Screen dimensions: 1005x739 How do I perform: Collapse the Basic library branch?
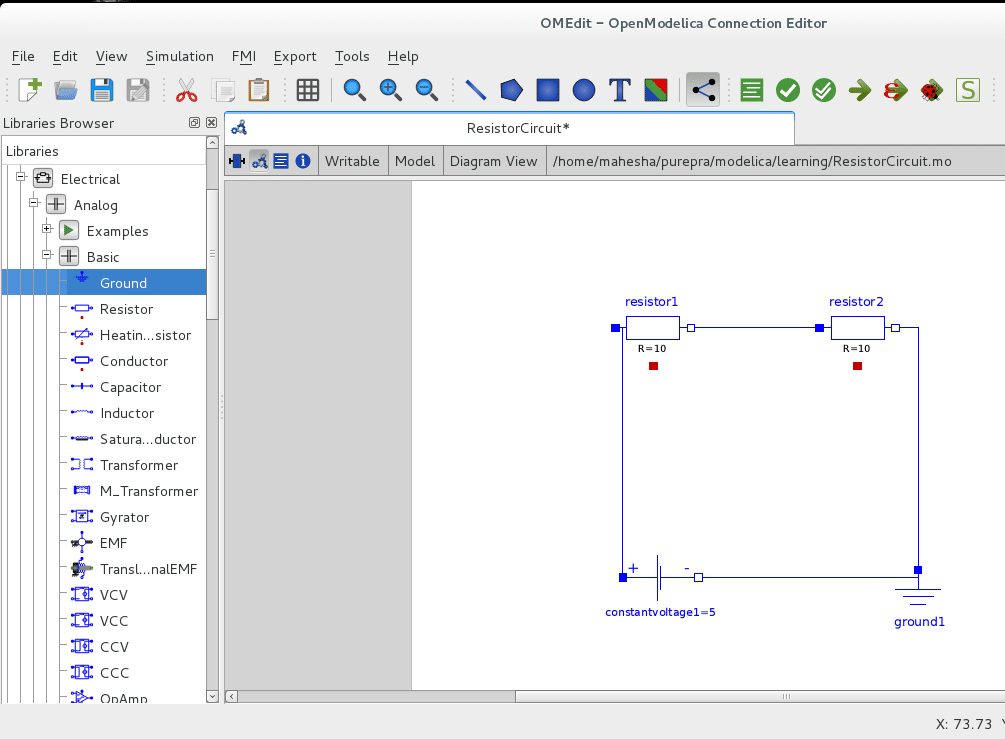(x=46, y=256)
